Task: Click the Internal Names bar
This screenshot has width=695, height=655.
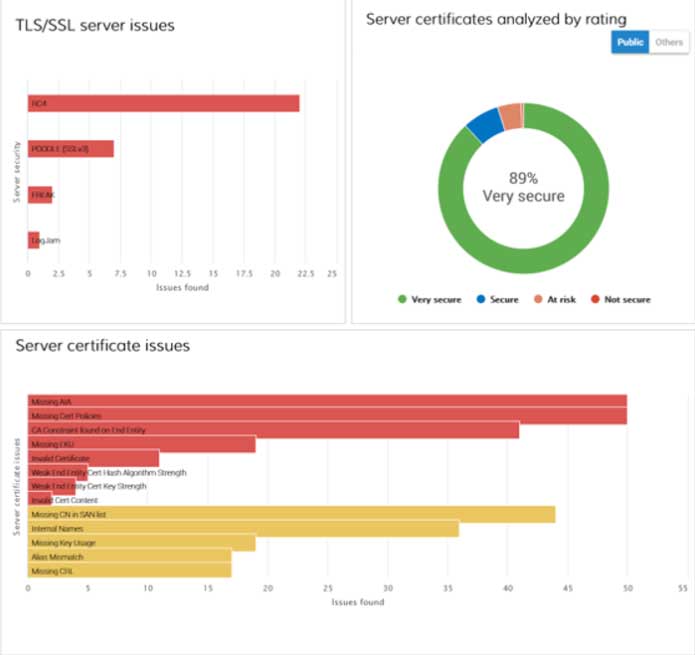Action: click(243, 529)
